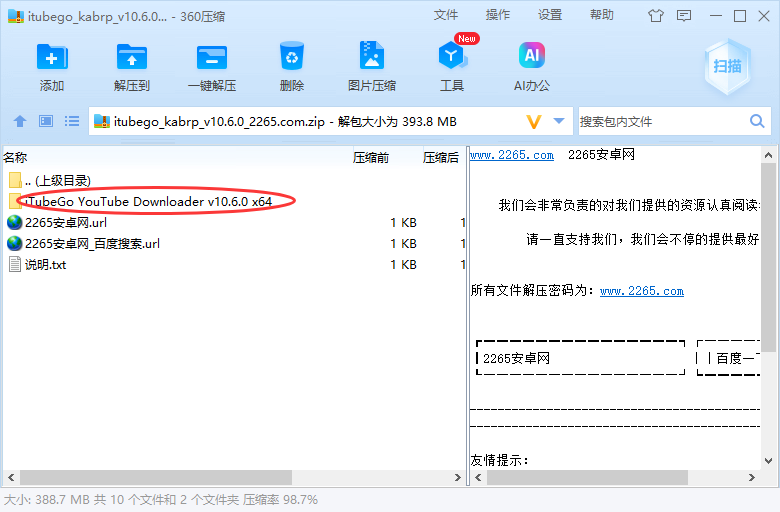Click the 删除 (Delete) trash icon
Screen dimensions: 780x512
(x=292, y=56)
